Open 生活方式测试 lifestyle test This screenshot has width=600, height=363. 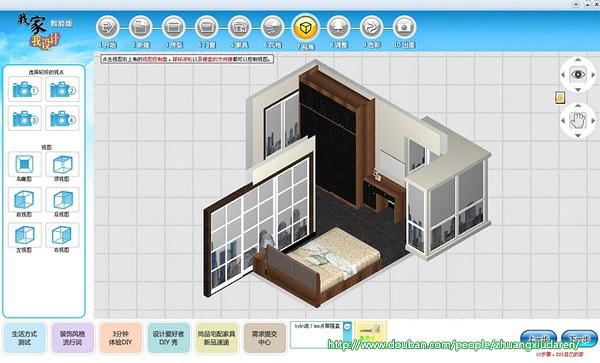tap(24, 338)
